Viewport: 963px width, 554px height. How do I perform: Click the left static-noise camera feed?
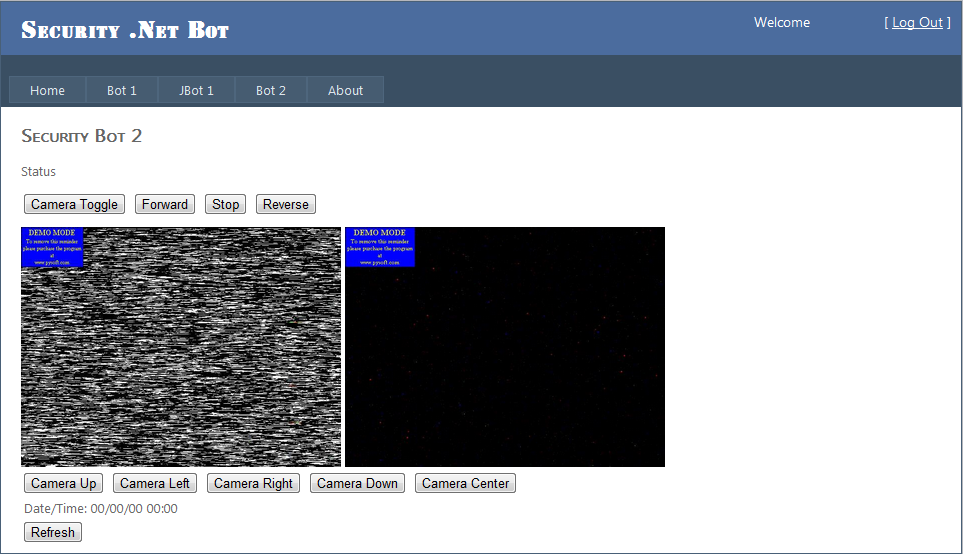tap(181, 360)
